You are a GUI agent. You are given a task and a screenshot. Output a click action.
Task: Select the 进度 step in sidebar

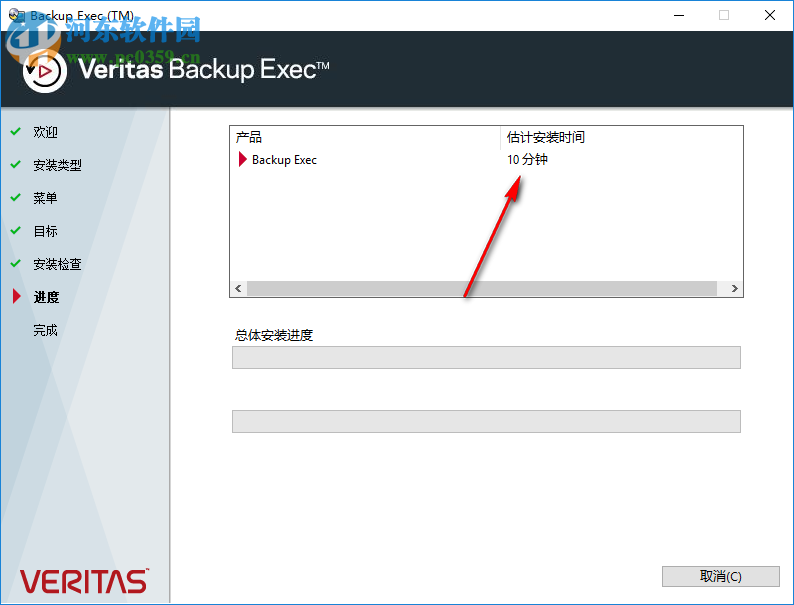[x=46, y=297]
